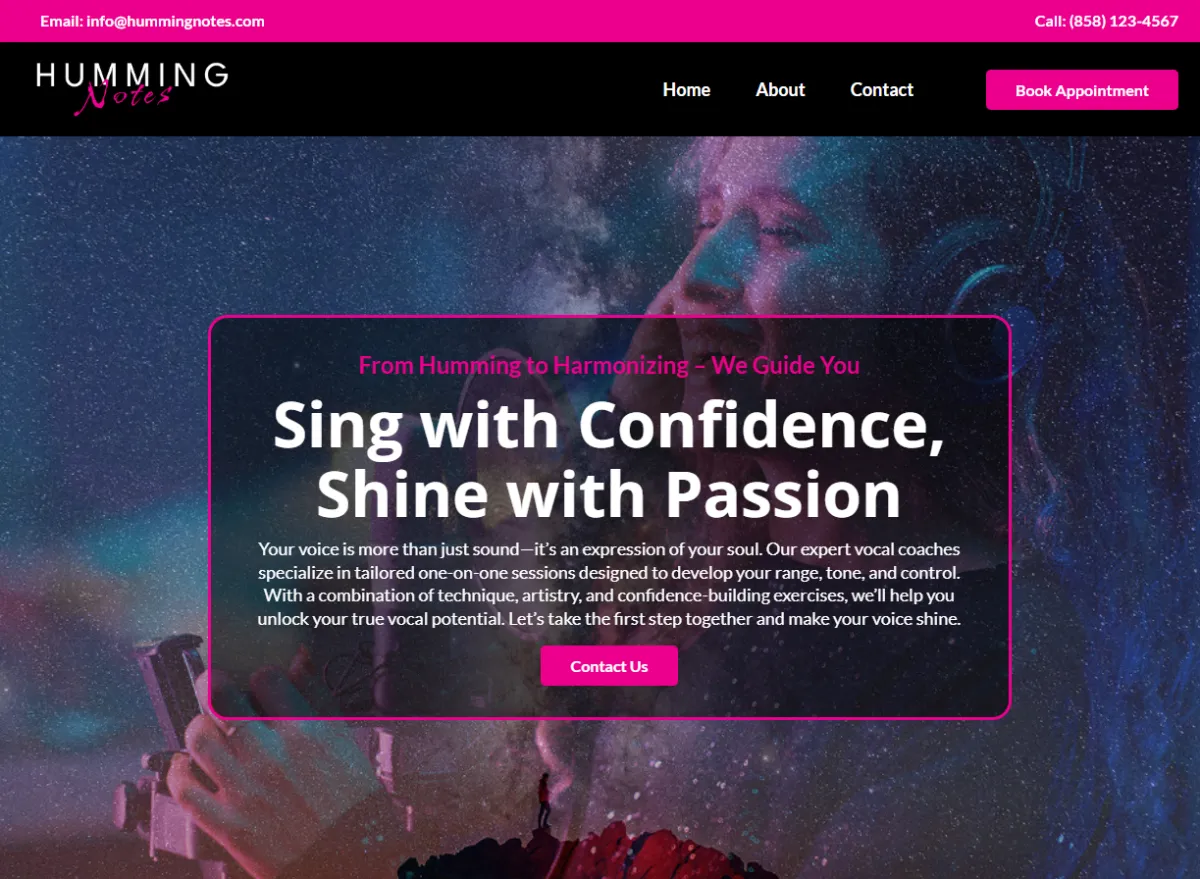The image size is (1200, 879).
Task: Click the tagline From Humming to Harmonizing
Action: [609, 365]
